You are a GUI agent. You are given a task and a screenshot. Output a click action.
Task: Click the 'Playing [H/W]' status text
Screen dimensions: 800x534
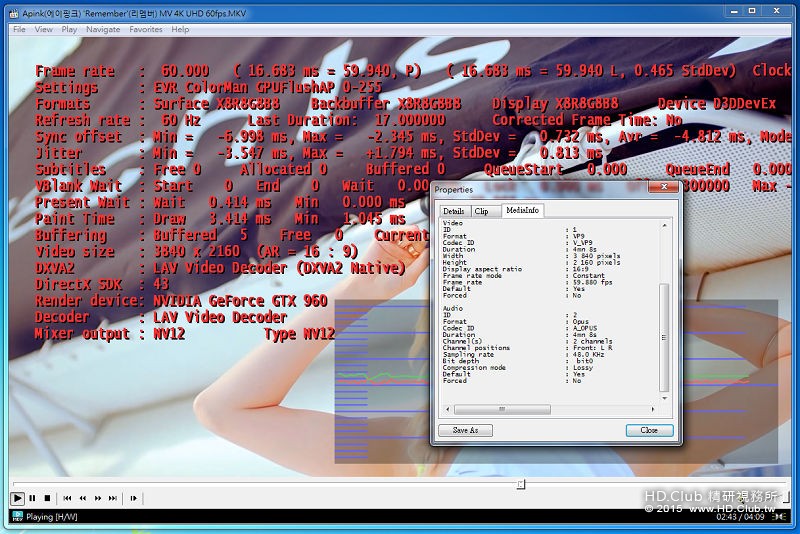[x=52, y=517]
